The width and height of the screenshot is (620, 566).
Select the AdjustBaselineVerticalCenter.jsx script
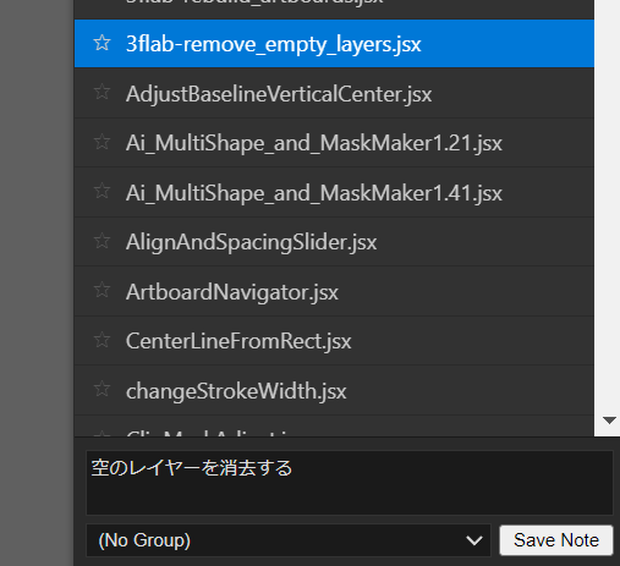pos(334,93)
